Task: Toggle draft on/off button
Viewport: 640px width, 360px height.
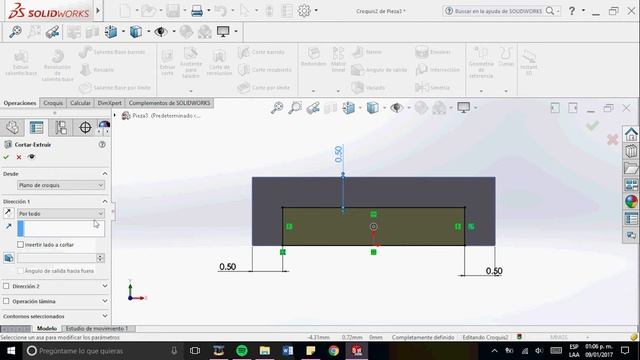Action: point(9,258)
